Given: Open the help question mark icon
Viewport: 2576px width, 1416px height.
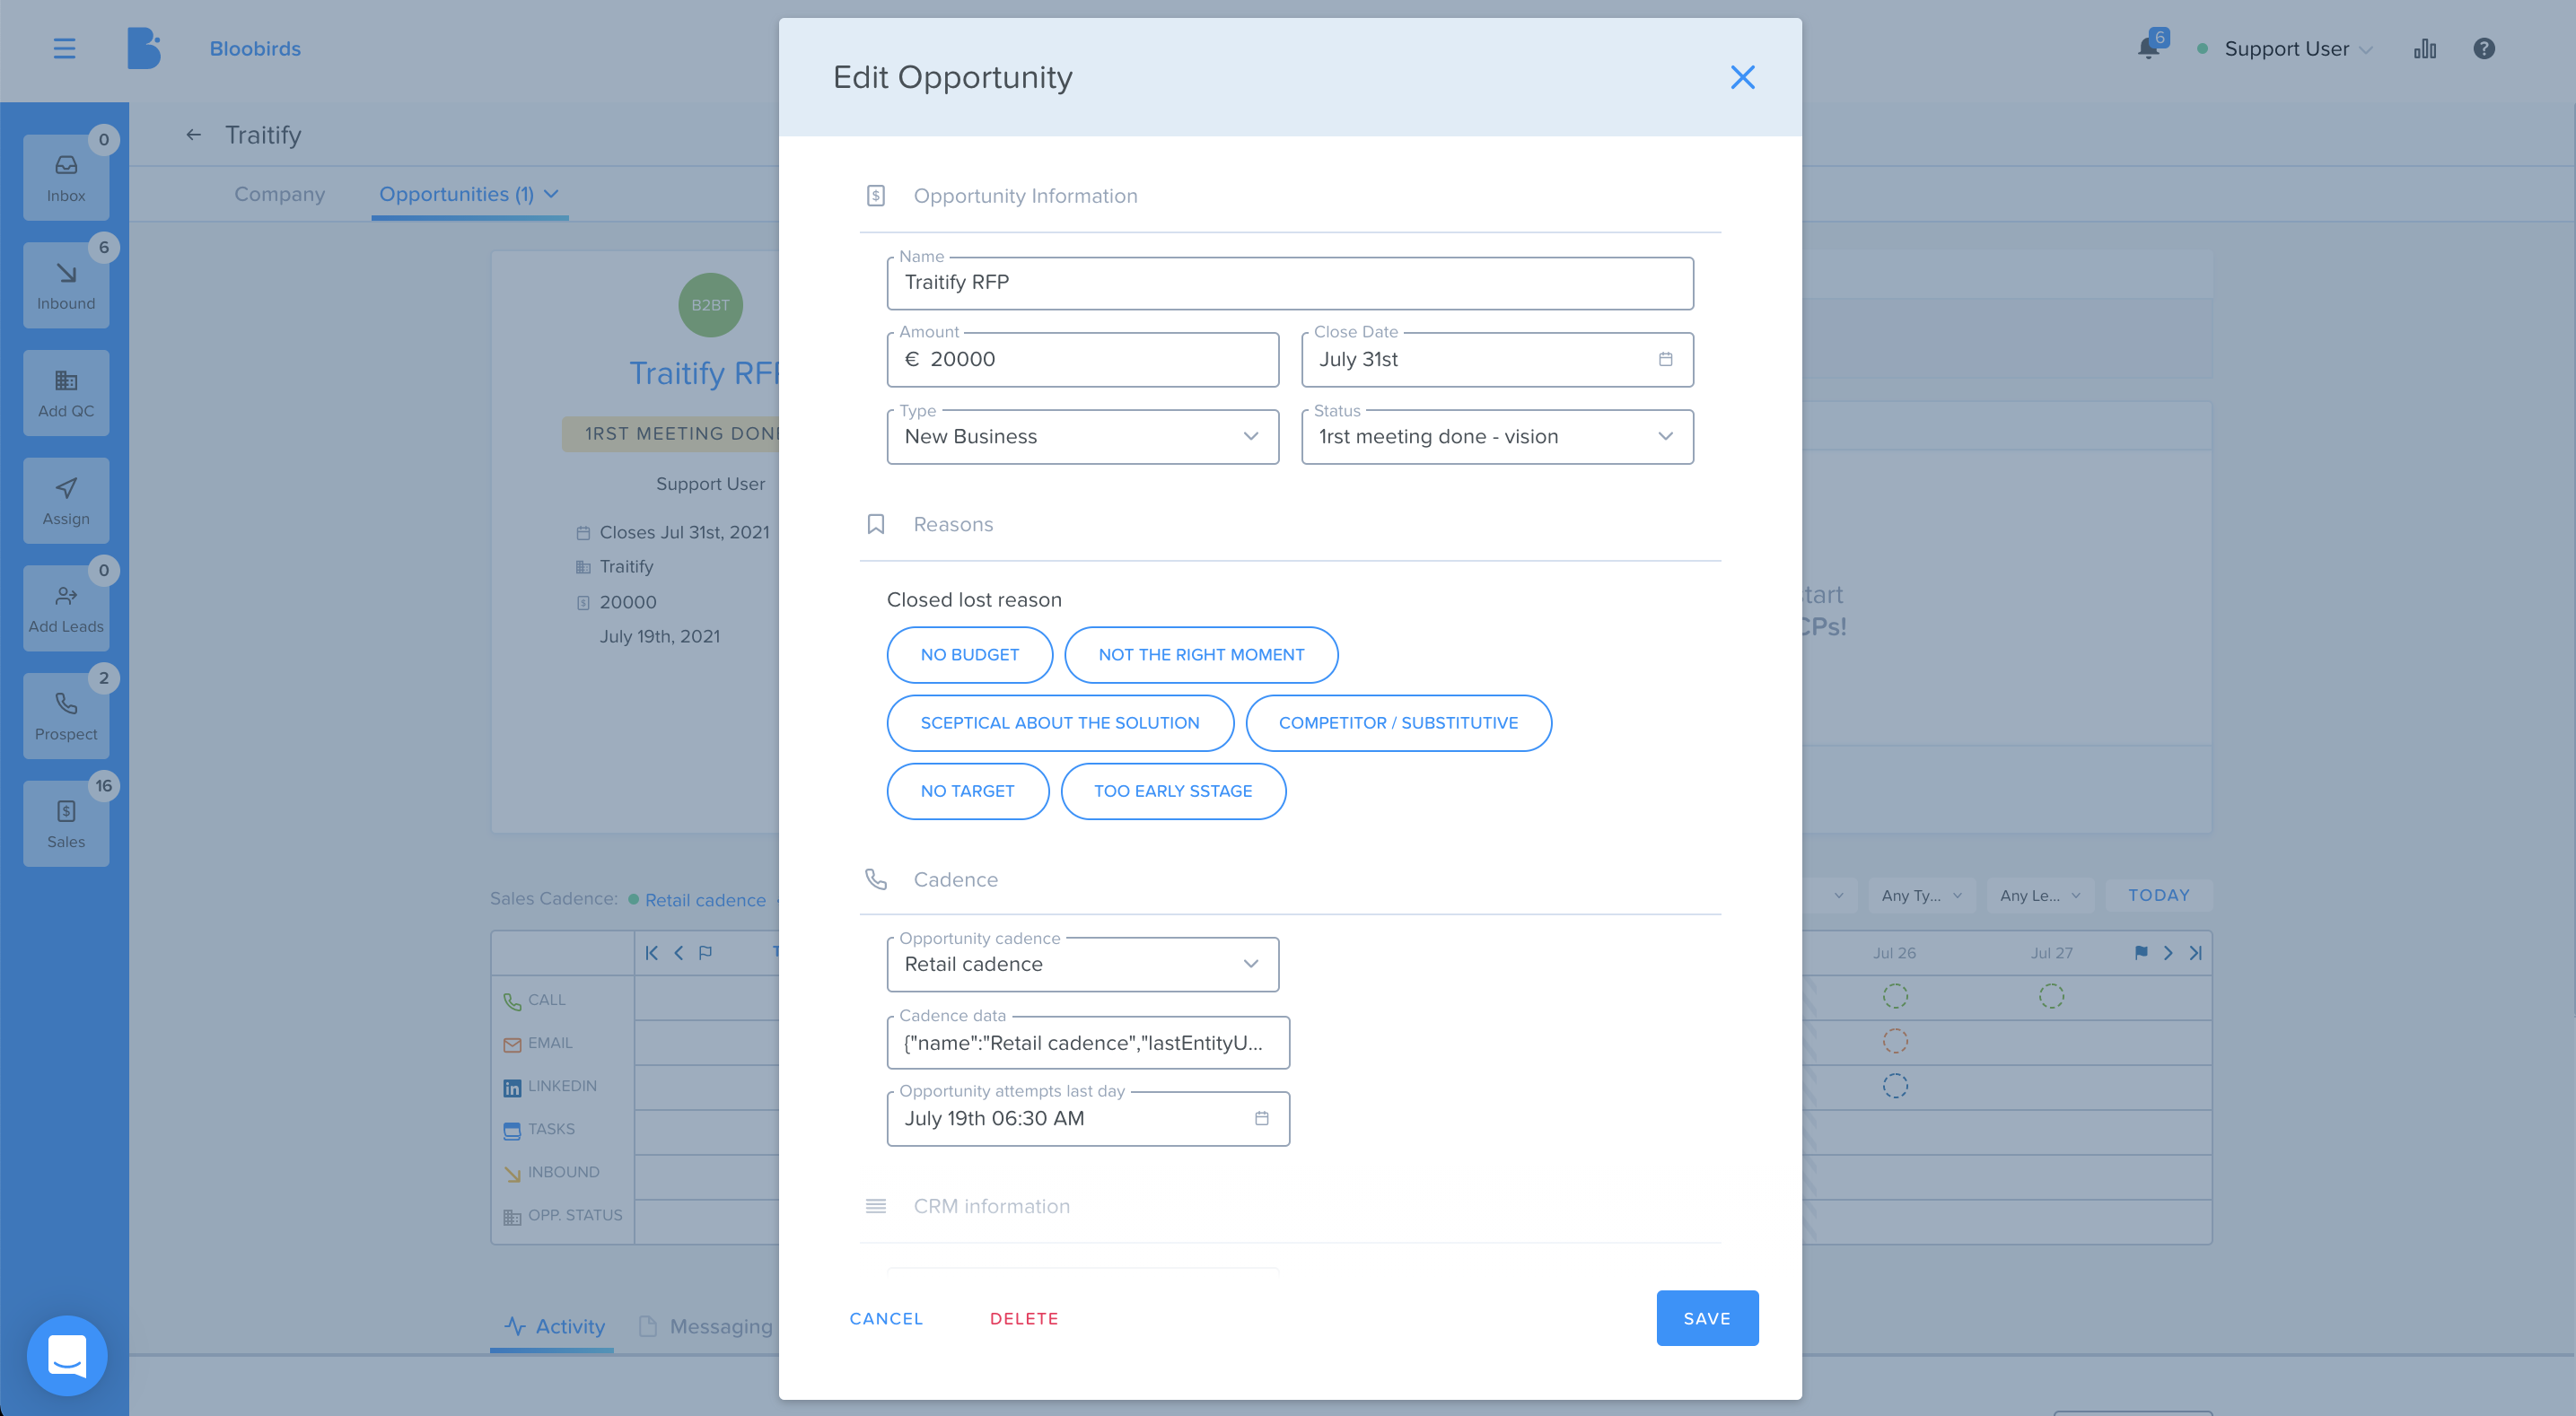Looking at the screenshot, I should click(2484, 48).
